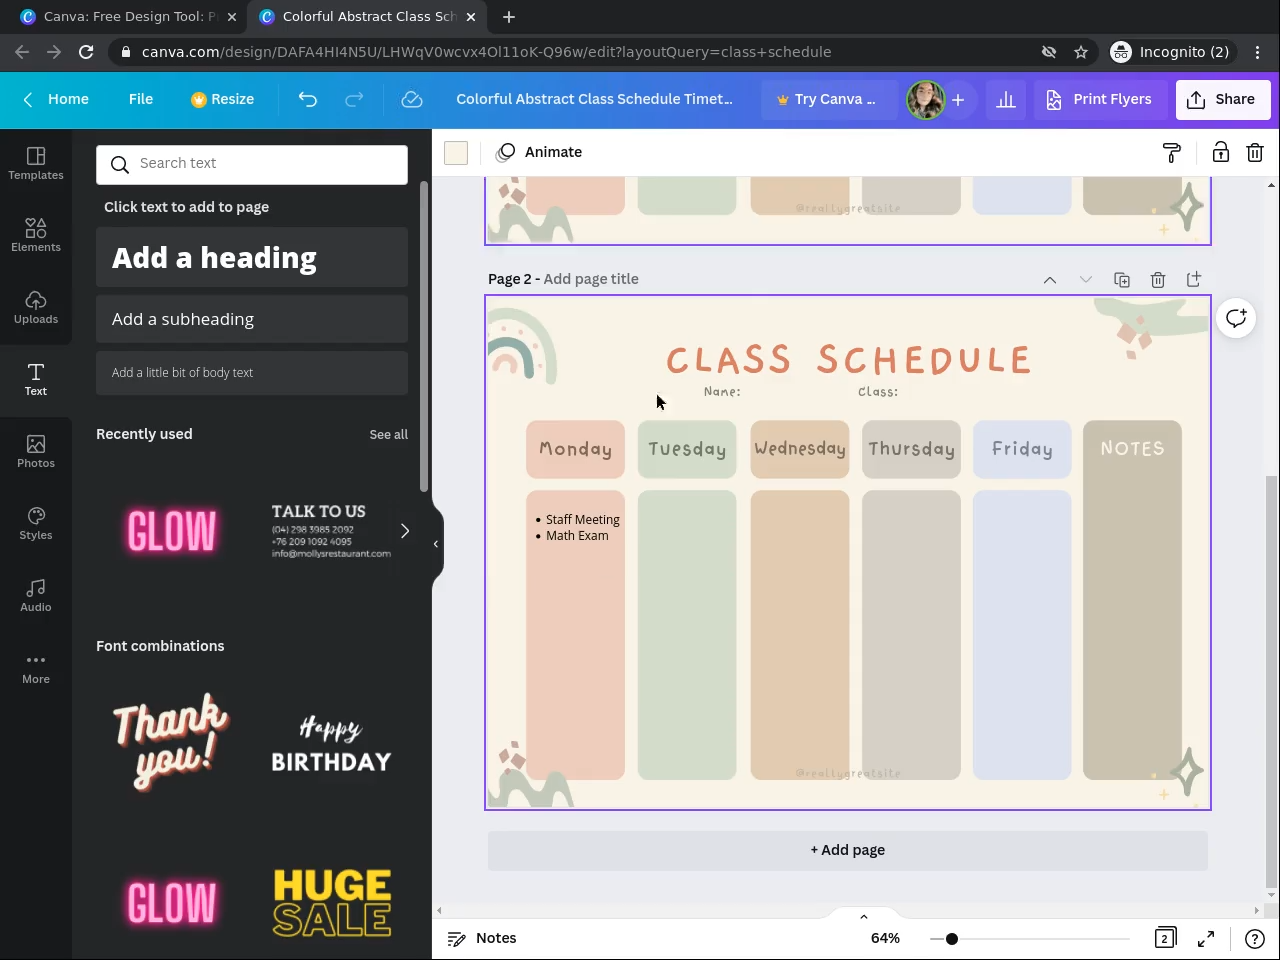Focus the Search text field

coord(252,164)
